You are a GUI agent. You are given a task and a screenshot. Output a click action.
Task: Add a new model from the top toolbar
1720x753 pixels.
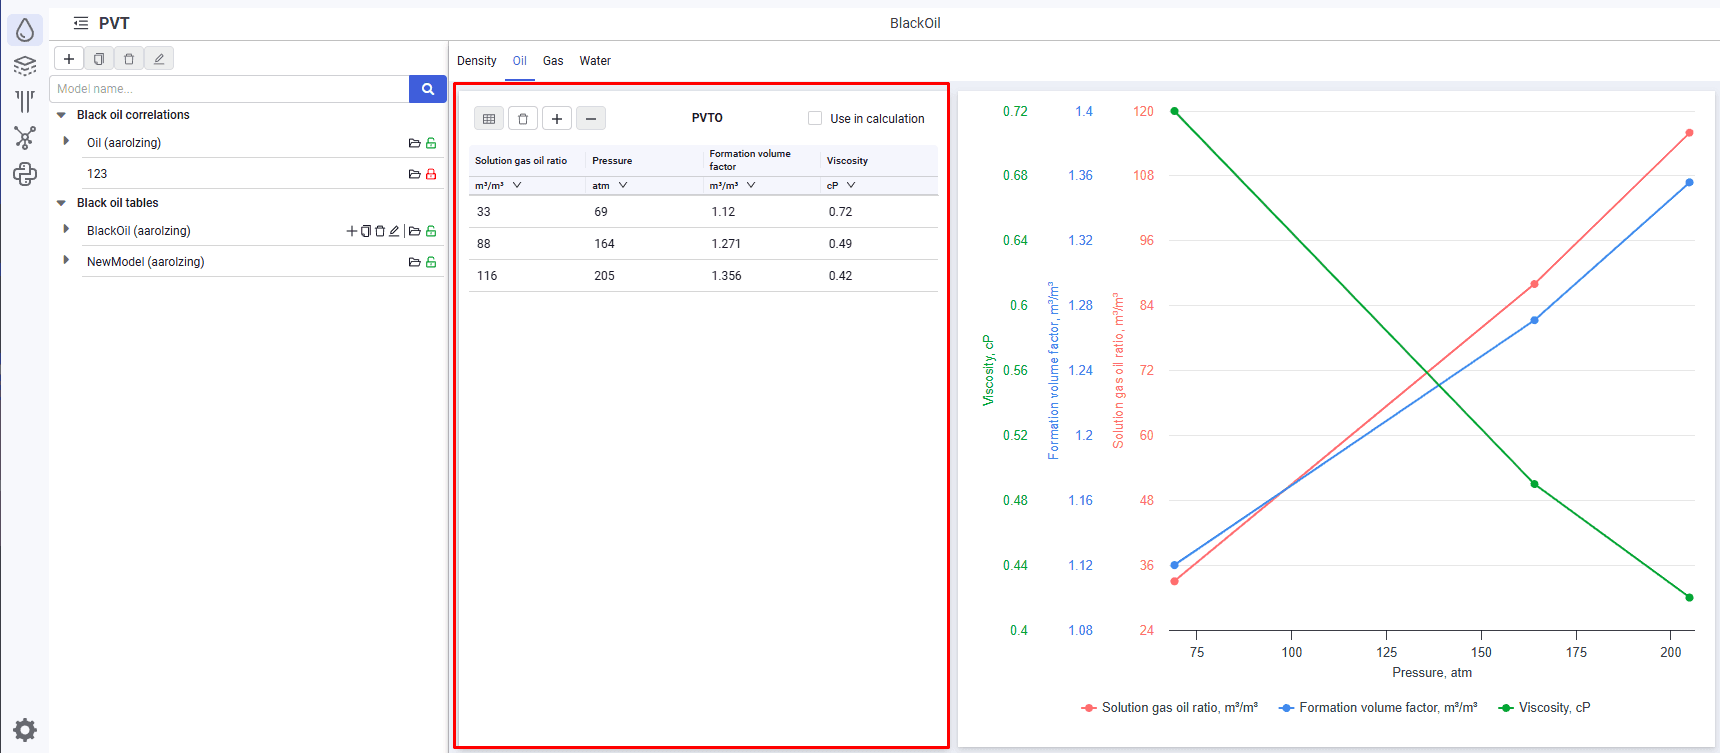point(69,59)
